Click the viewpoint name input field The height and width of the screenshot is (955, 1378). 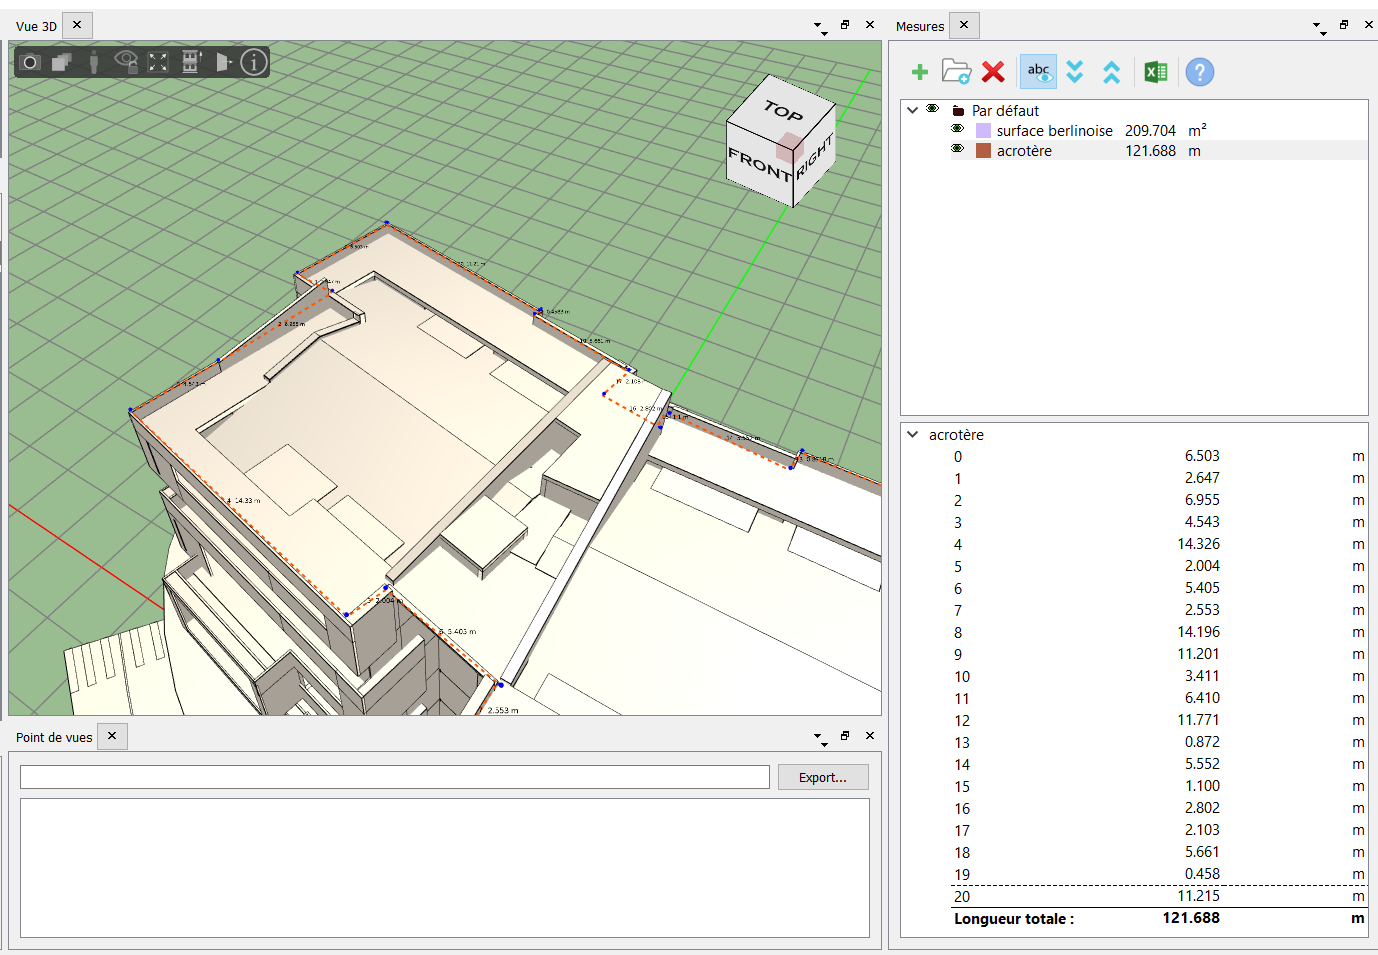pos(395,777)
